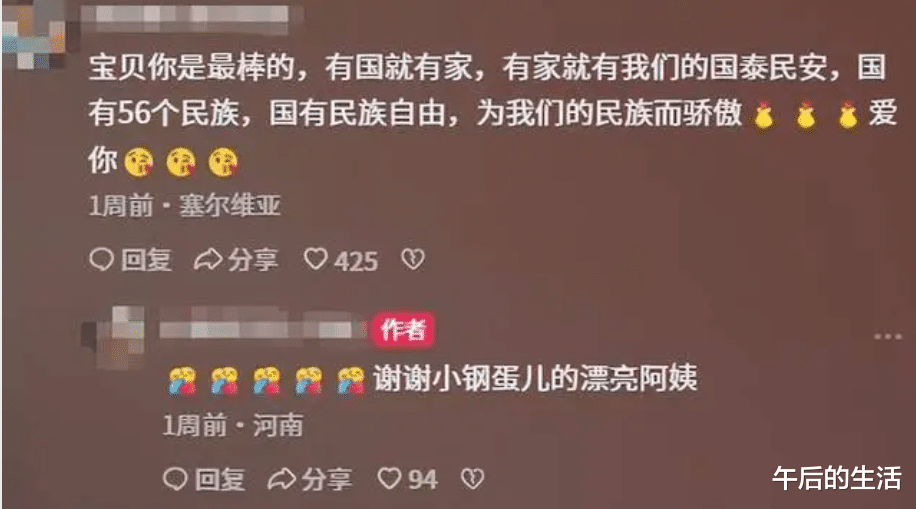Click the red 作者 author badge

(x=403, y=330)
